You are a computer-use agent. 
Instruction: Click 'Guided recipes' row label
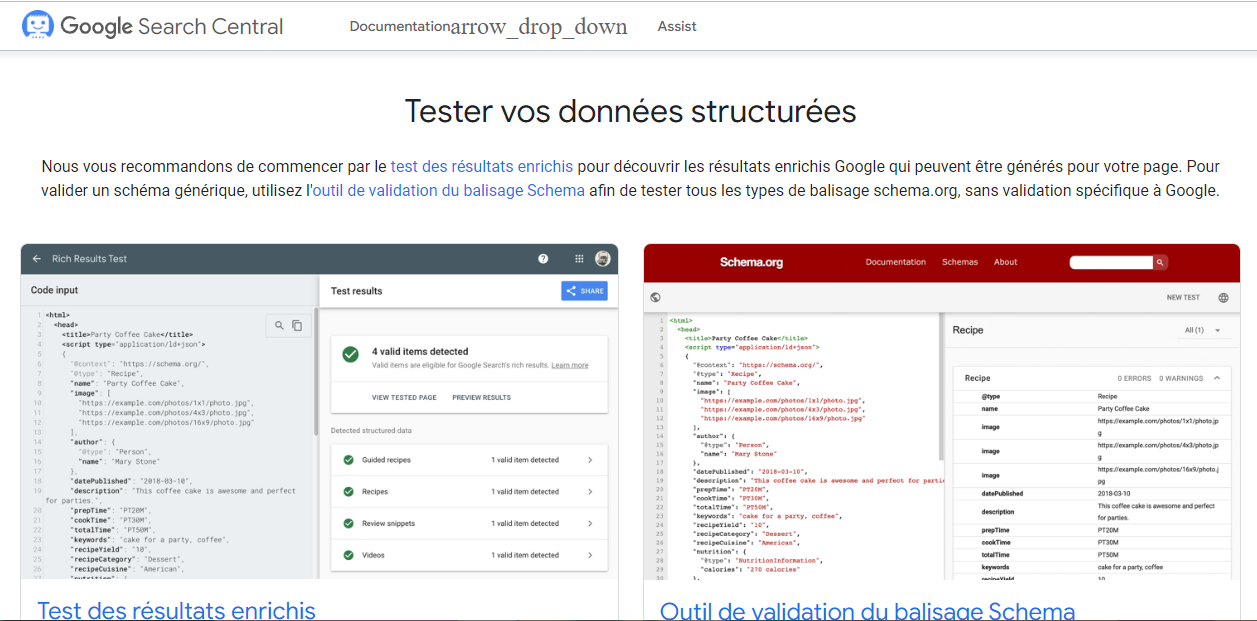(386, 460)
